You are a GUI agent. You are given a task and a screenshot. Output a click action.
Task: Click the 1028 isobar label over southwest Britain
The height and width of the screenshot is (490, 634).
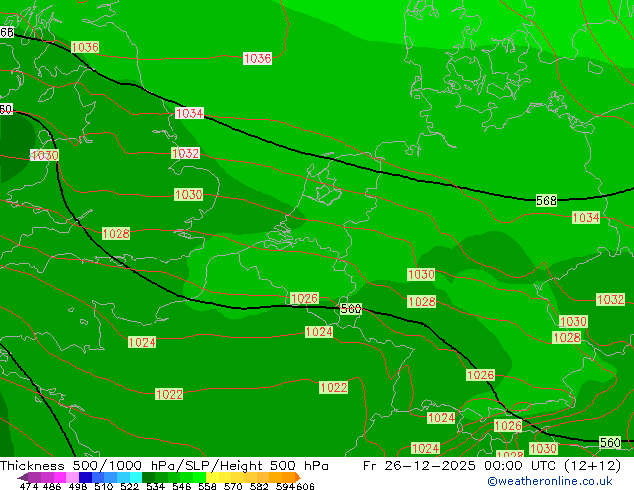click(116, 233)
